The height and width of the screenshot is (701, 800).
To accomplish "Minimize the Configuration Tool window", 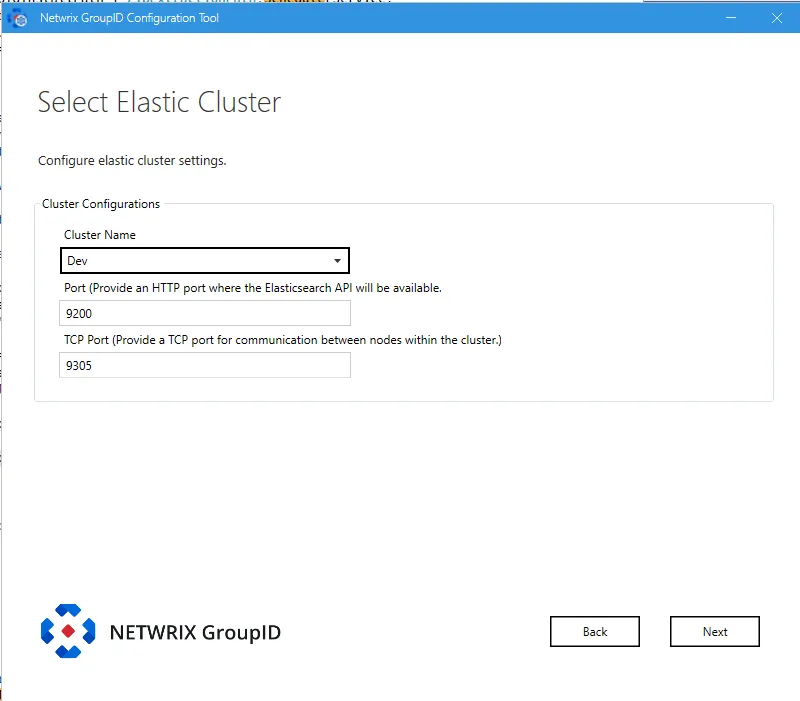I will tap(731, 18).
